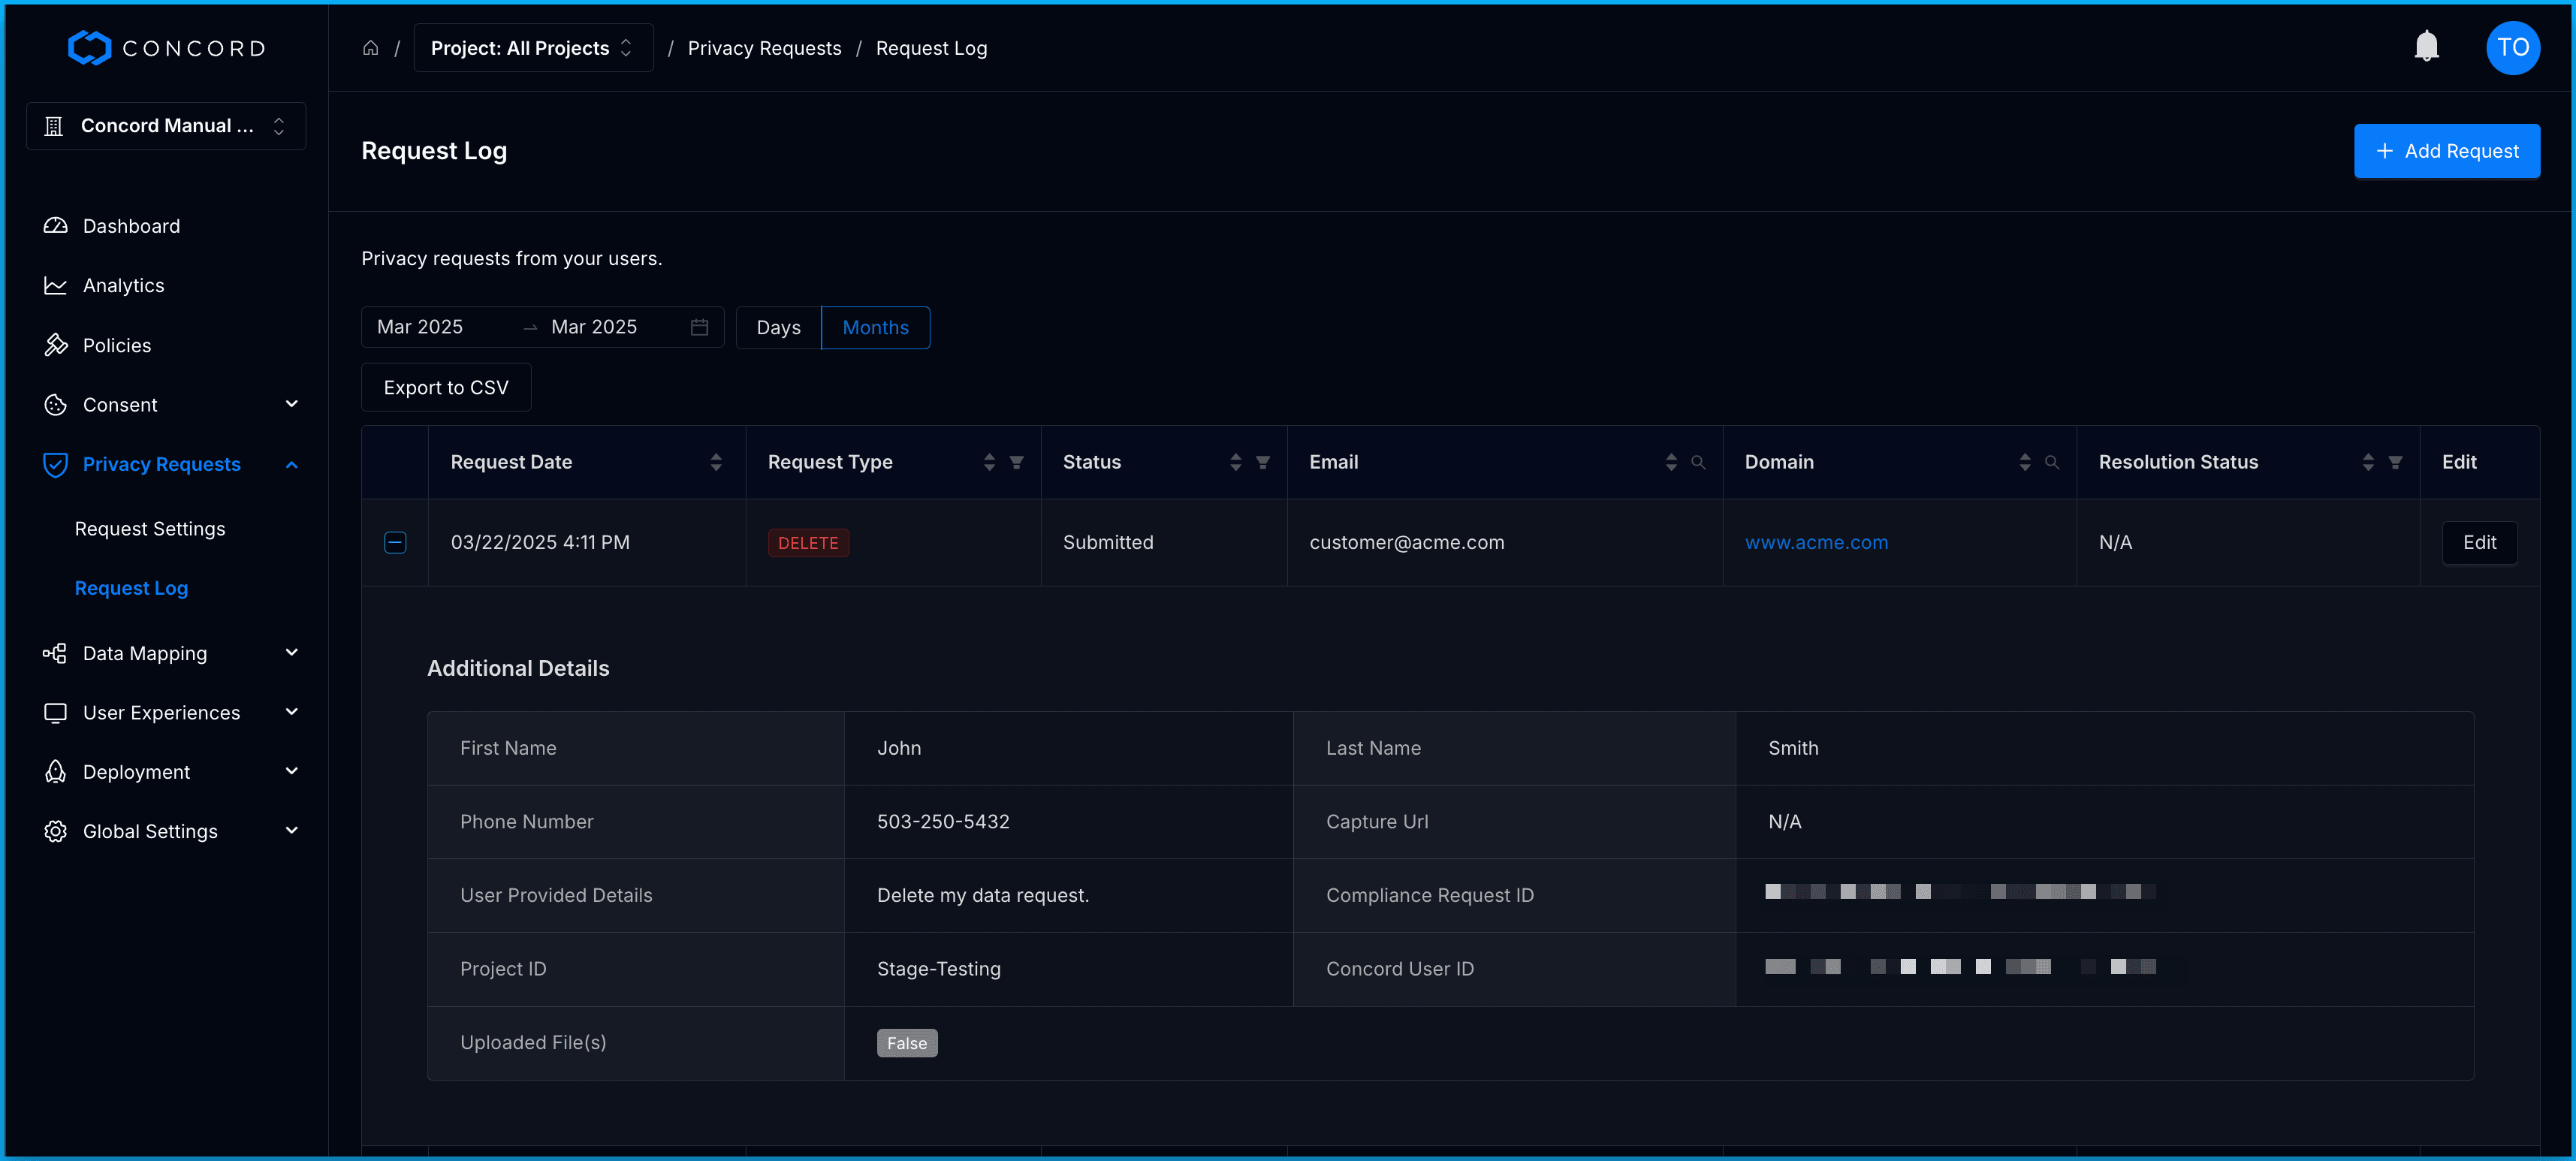Click the home breadcrumb icon
The width and height of the screenshot is (2576, 1161).
click(370, 48)
